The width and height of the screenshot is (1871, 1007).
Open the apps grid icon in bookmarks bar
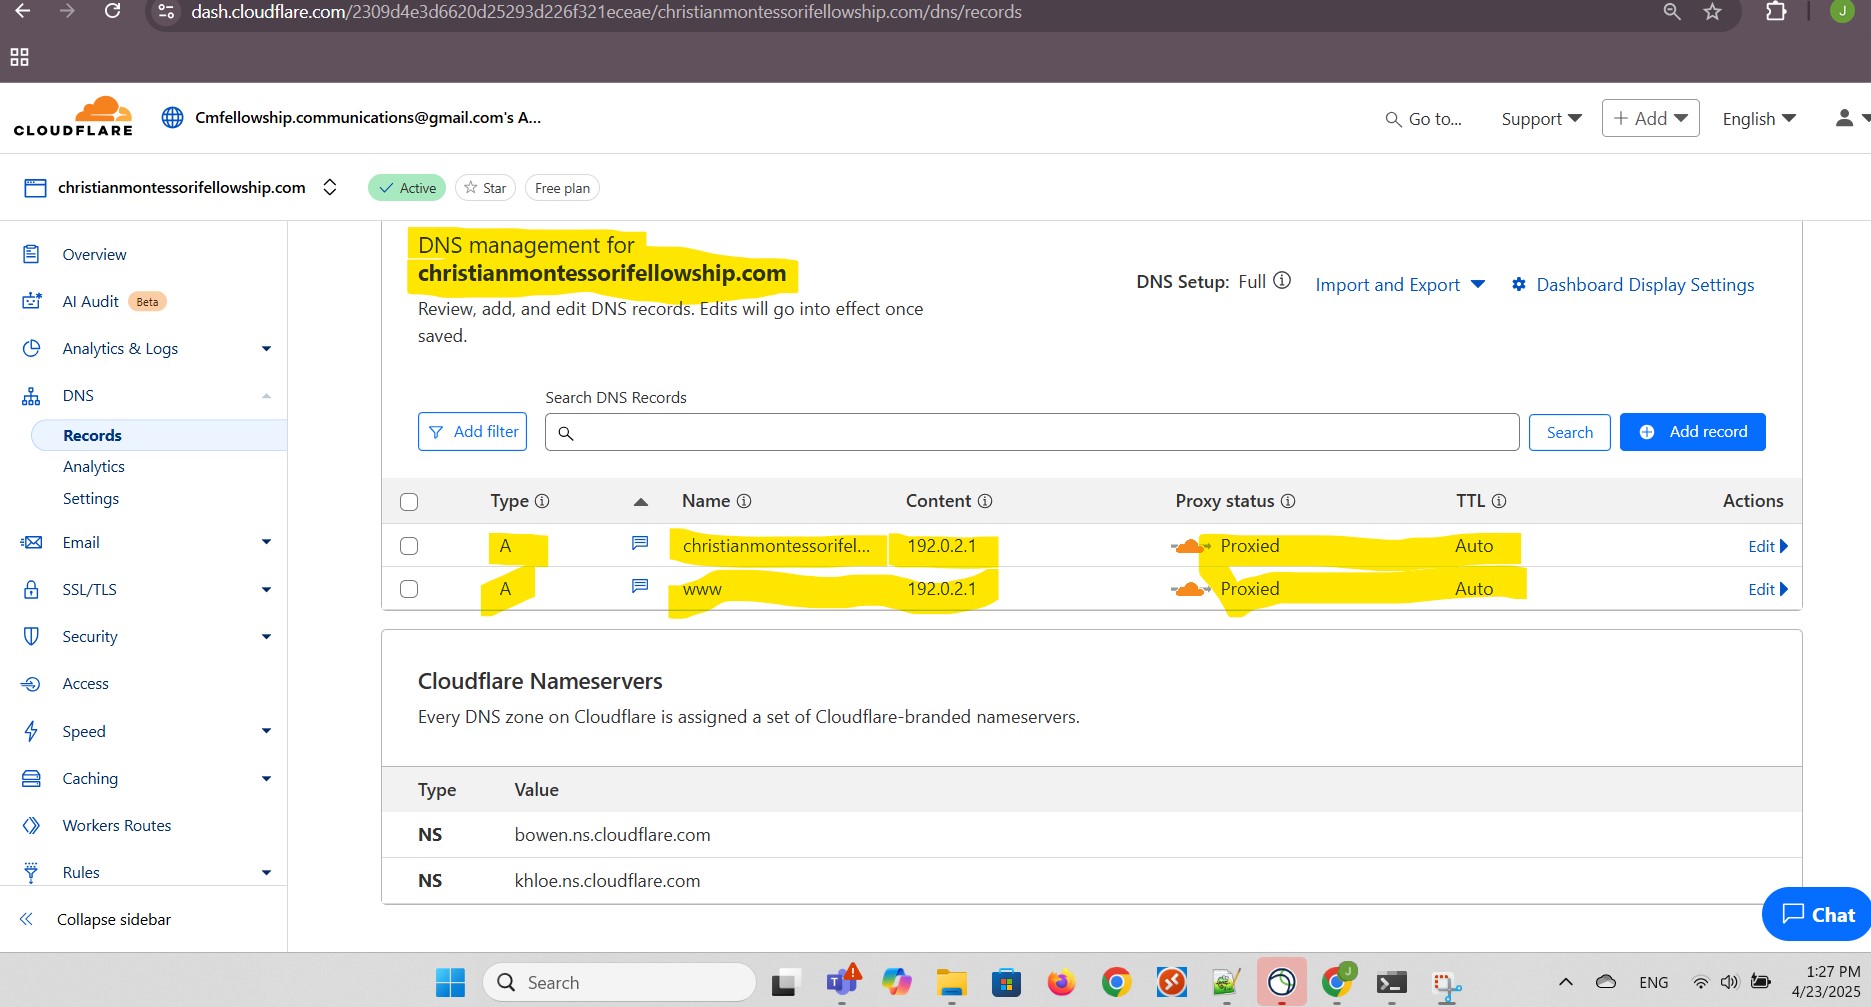[19, 57]
